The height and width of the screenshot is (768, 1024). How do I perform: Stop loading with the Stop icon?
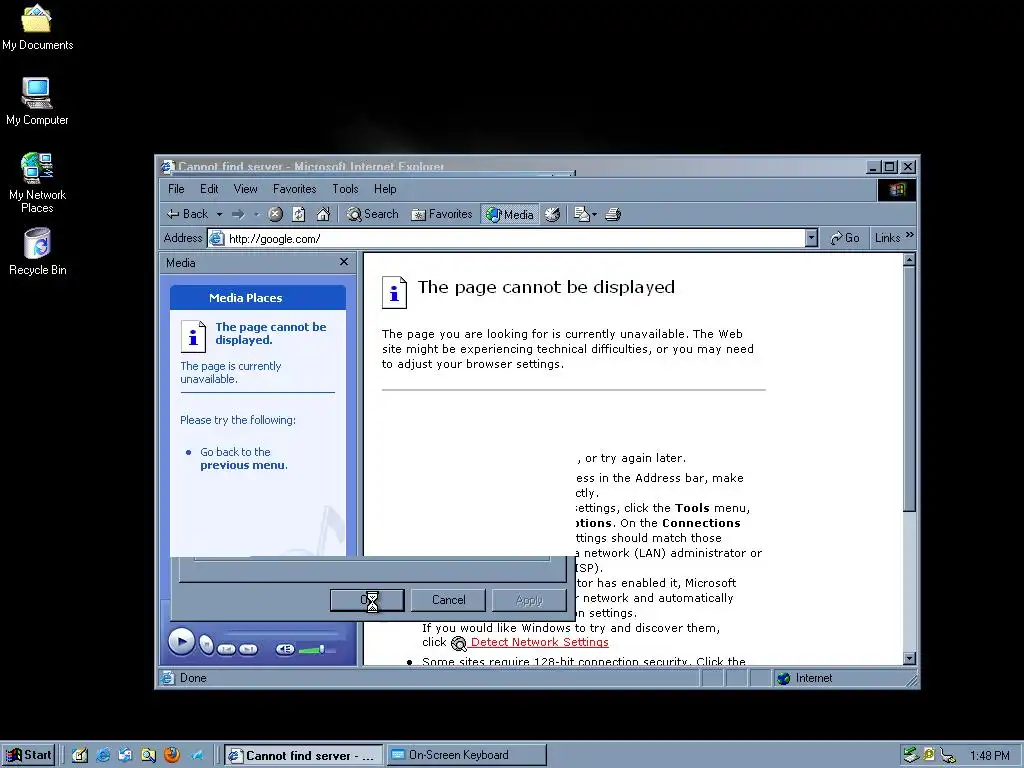(276, 214)
